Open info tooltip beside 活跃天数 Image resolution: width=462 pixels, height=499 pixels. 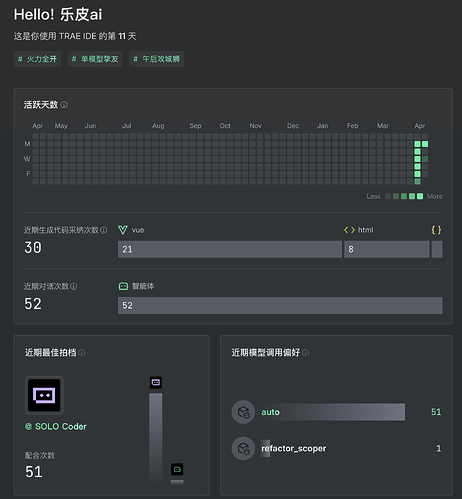[x=64, y=105]
